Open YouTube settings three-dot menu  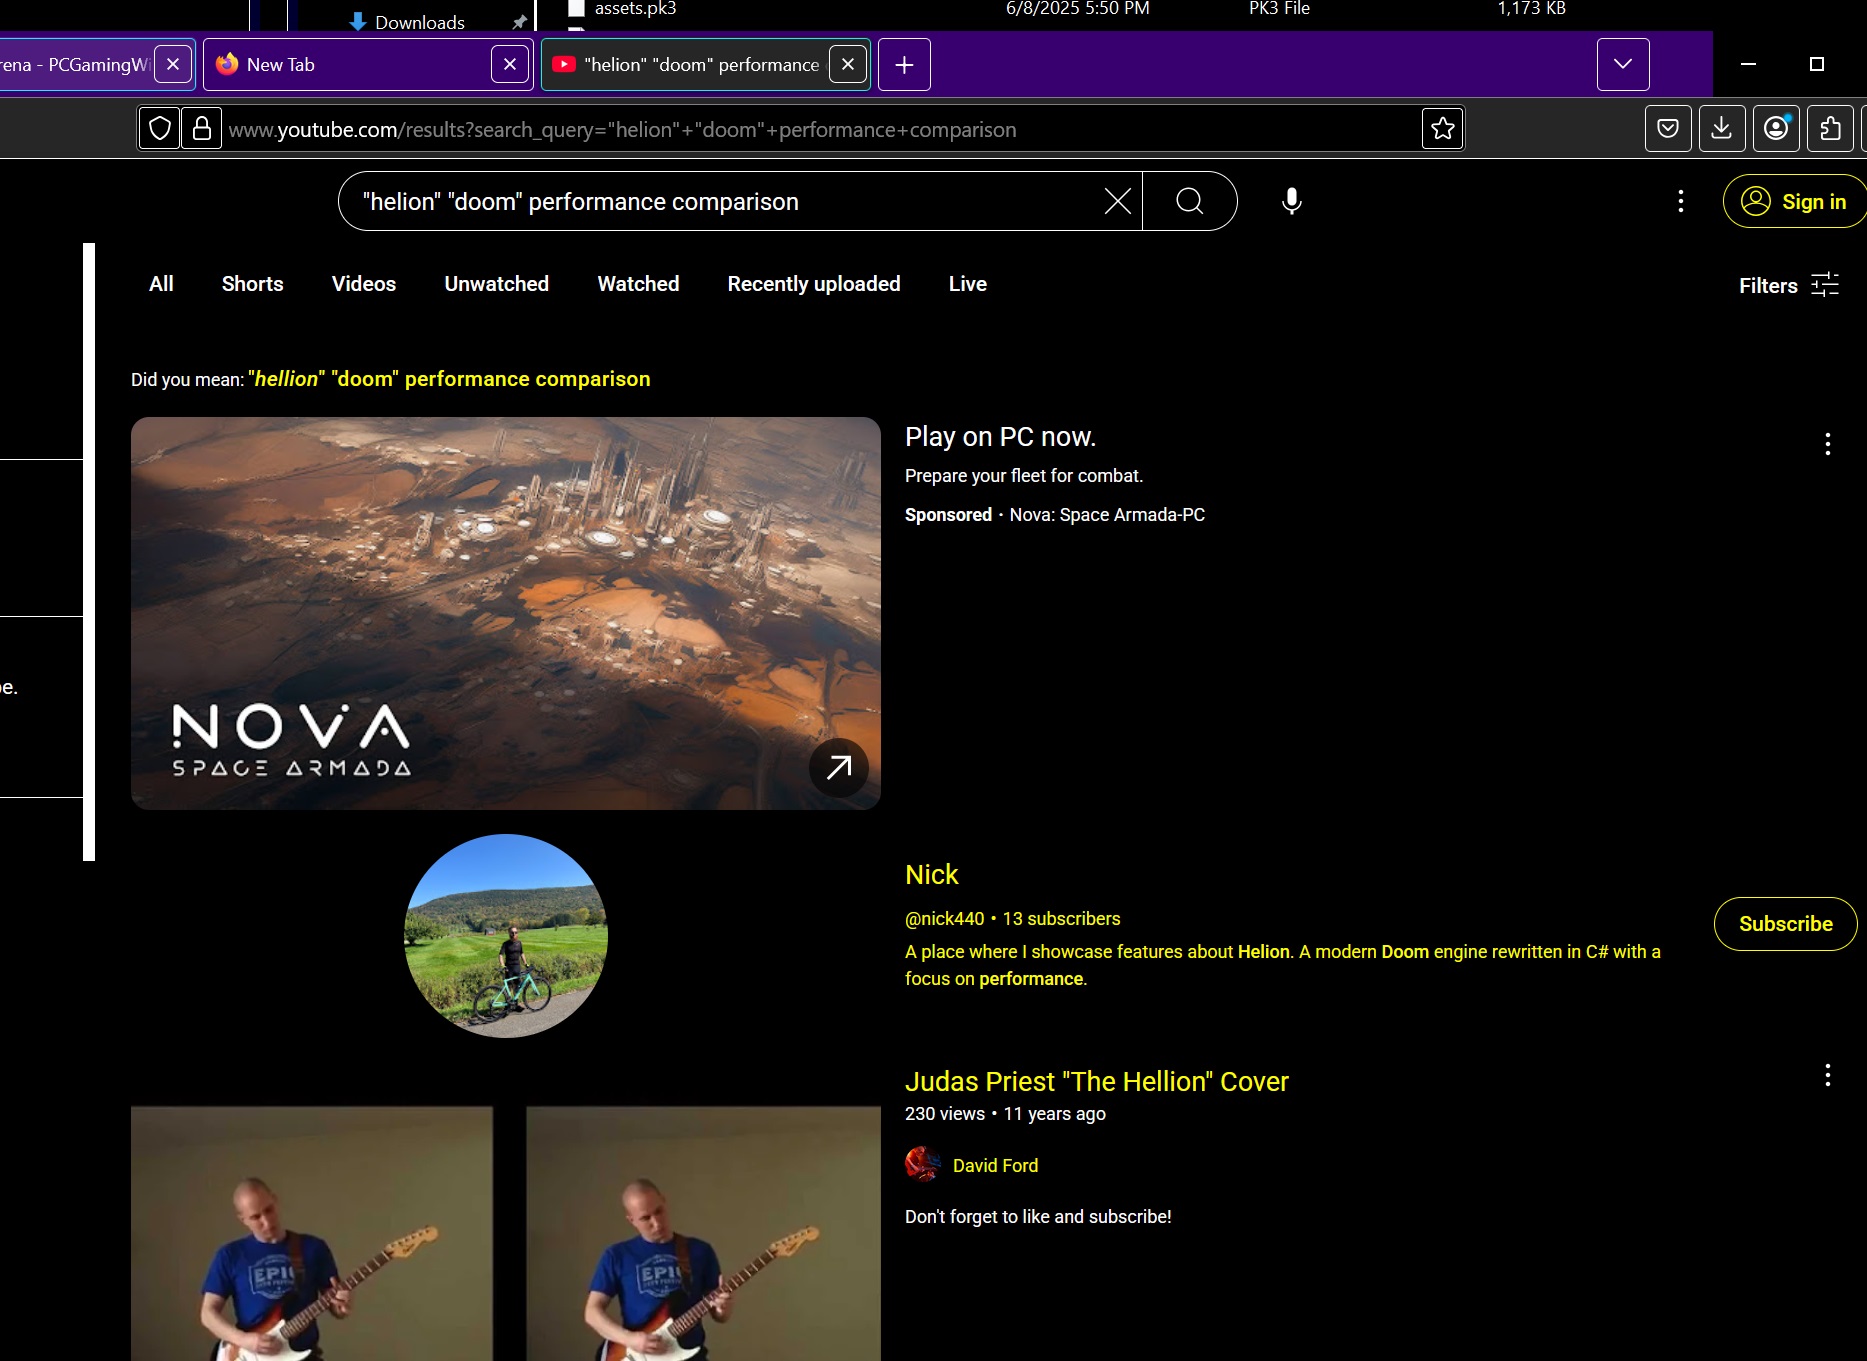pyautogui.click(x=1680, y=201)
